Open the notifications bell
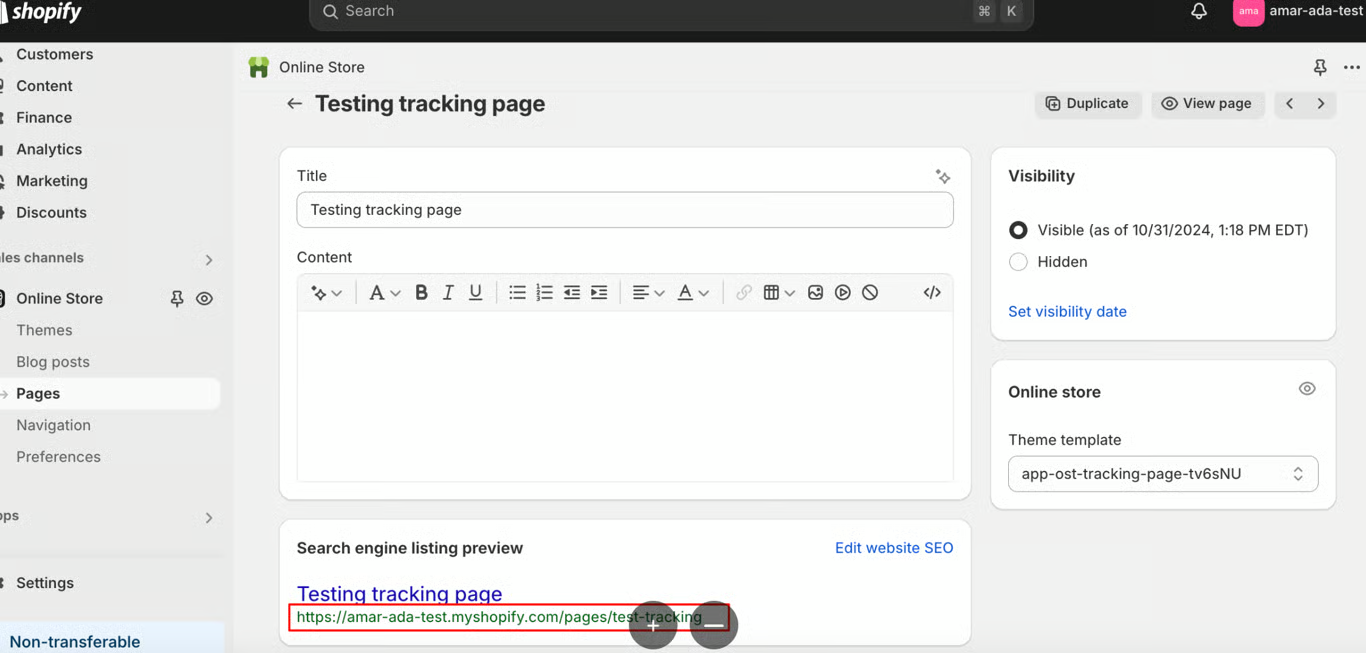The height and width of the screenshot is (653, 1366). coord(1199,12)
